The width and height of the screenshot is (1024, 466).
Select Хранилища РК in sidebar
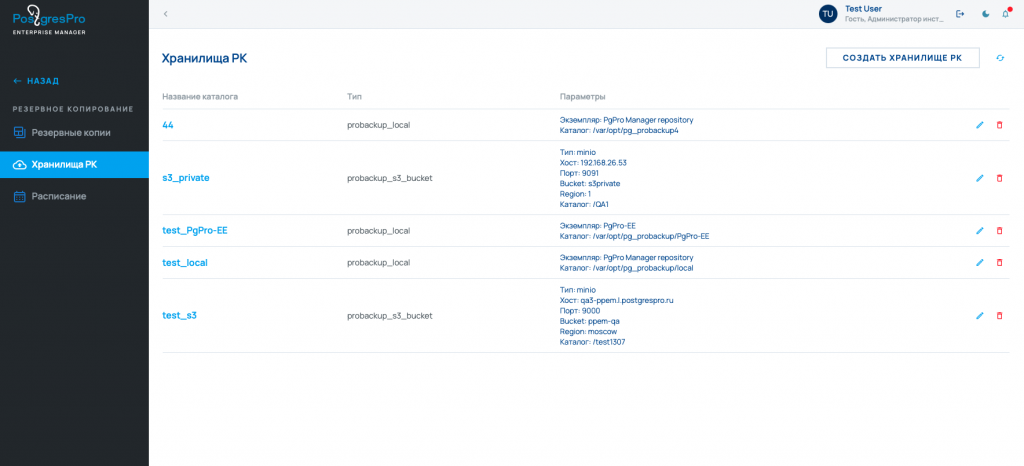tap(64, 164)
